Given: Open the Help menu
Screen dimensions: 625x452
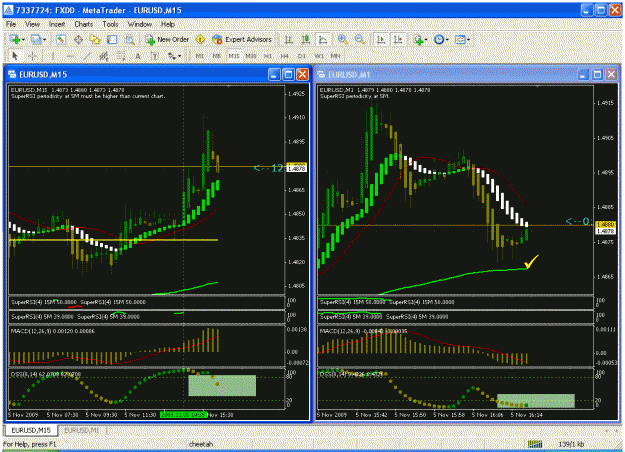Looking at the screenshot, I should coord(168,24).
